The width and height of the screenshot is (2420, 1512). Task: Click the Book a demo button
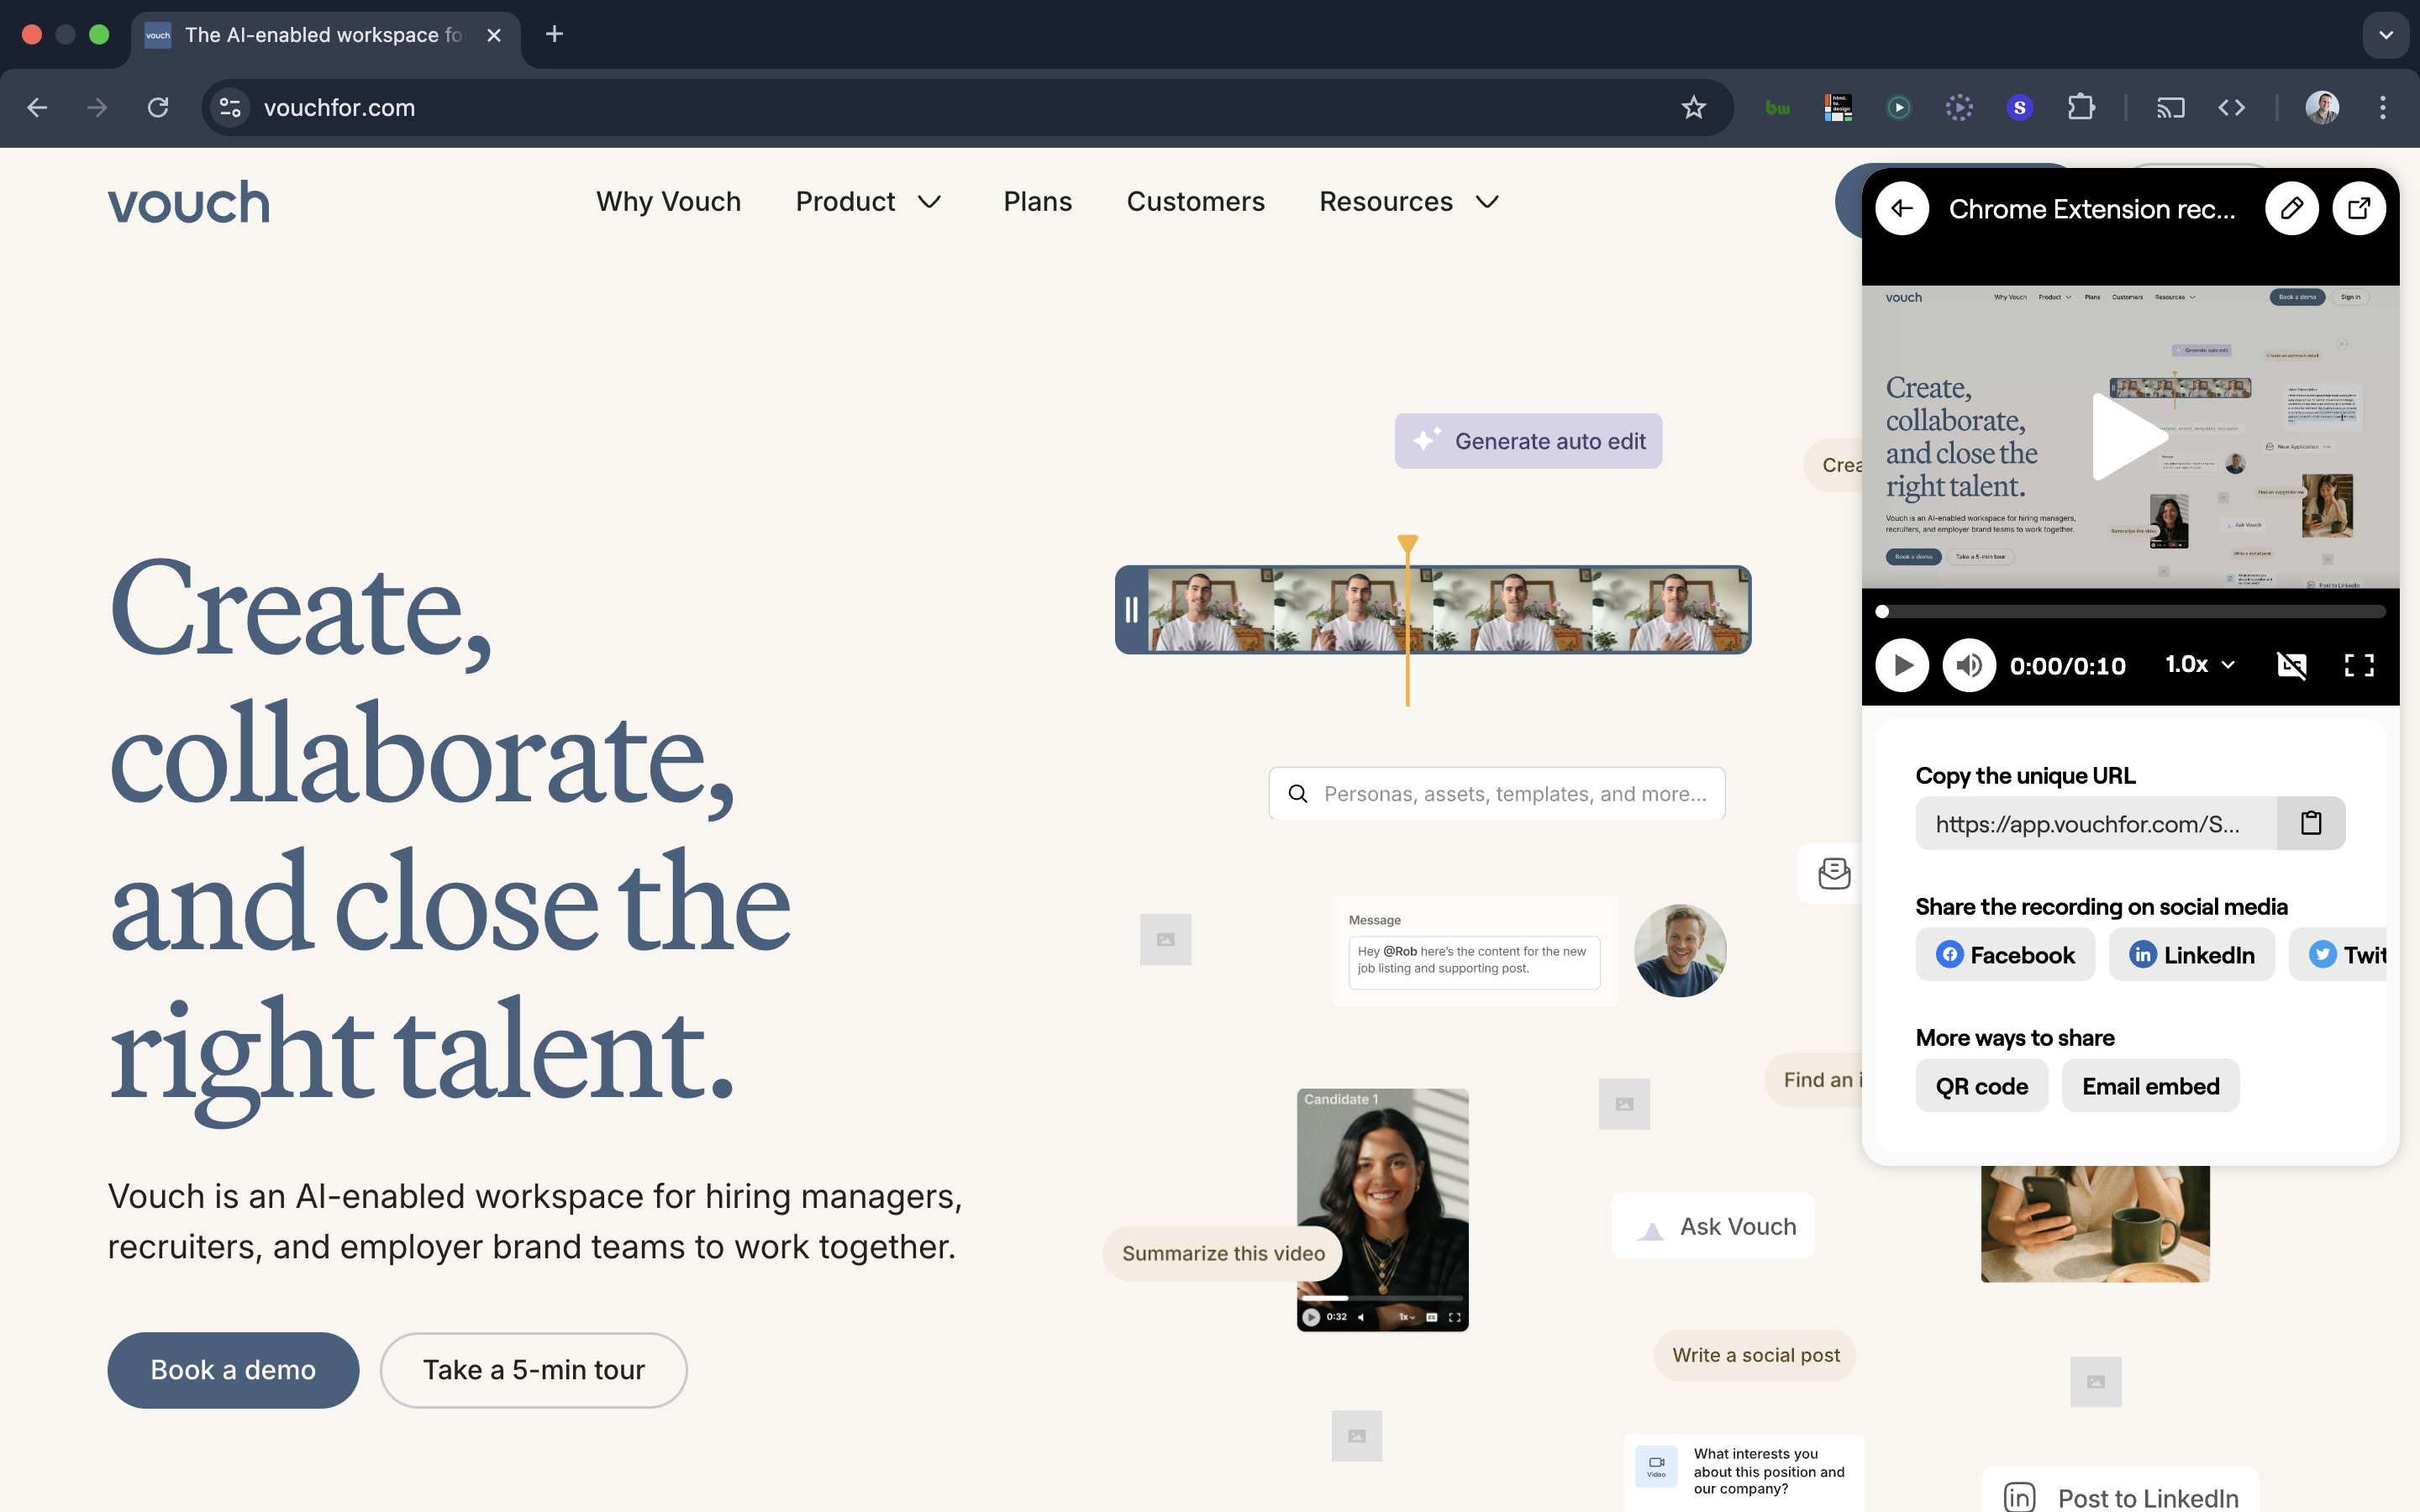pyautogui.click(x=233, y=1370)
